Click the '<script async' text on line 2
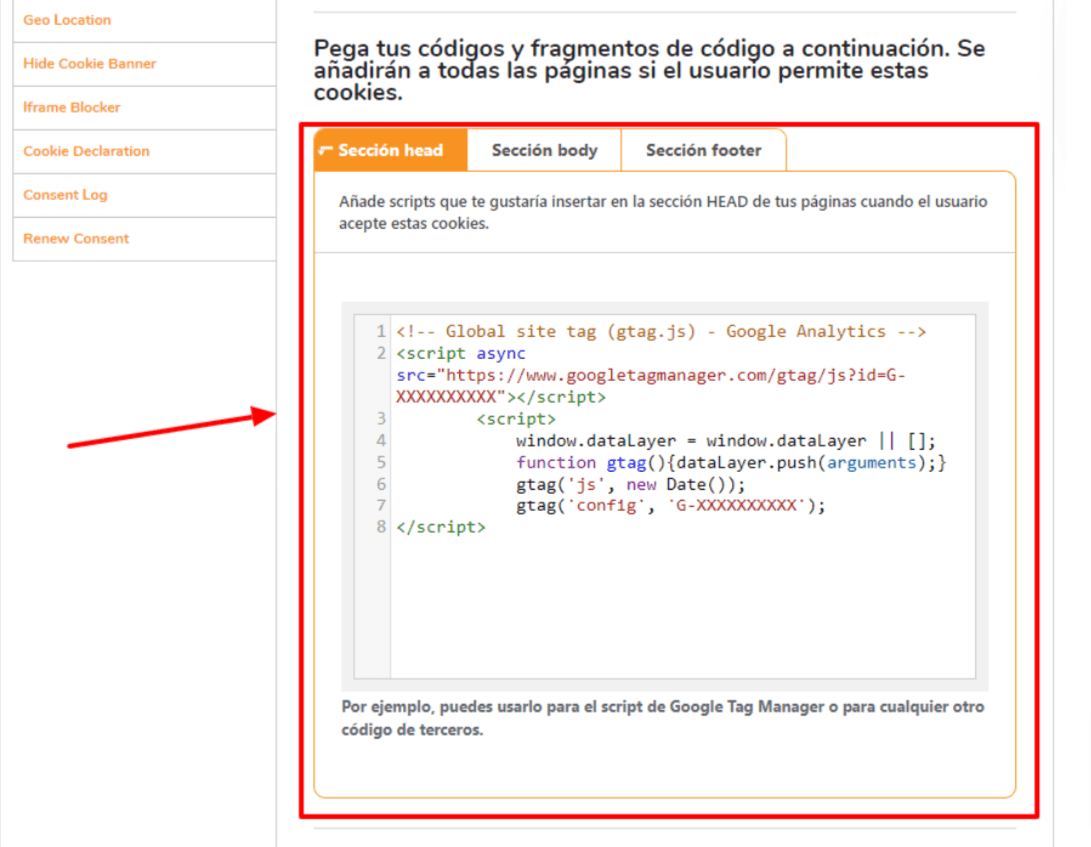The width and height of the screenshot is (1091, 847). click(x=461, y=354)
